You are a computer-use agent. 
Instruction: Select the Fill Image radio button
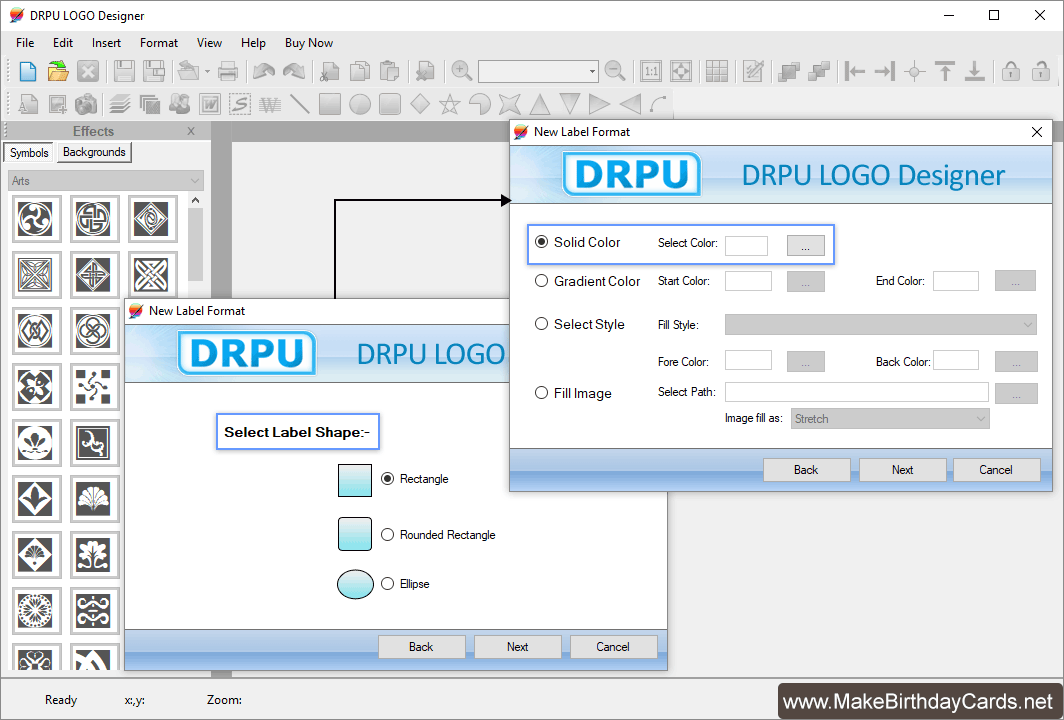click(x=542, y=392)
